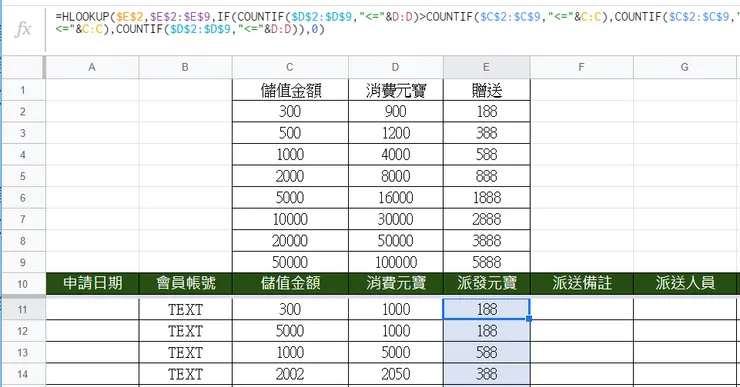The height and width of the screenshot is (387, 740).
Task: Click cell E4 containing 588
Action: pyautogui.click(x=487, y=154)
